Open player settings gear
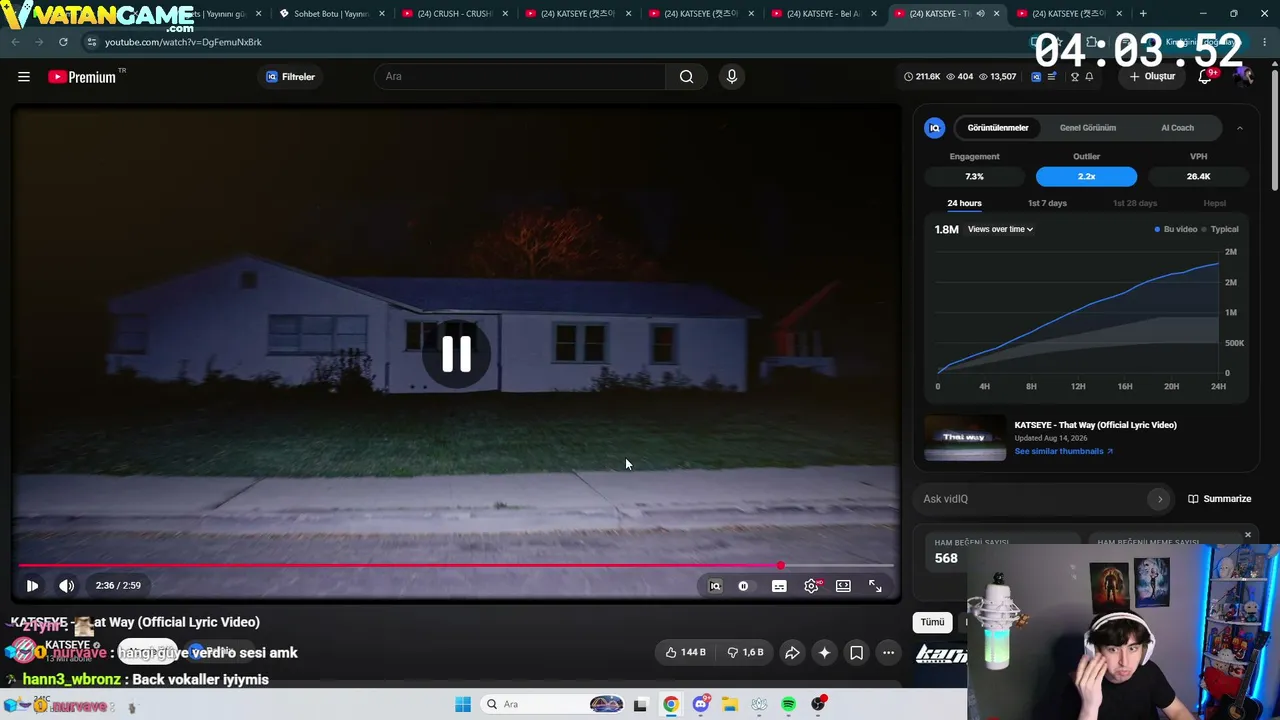1280x720 pixels. click(811, 586)
